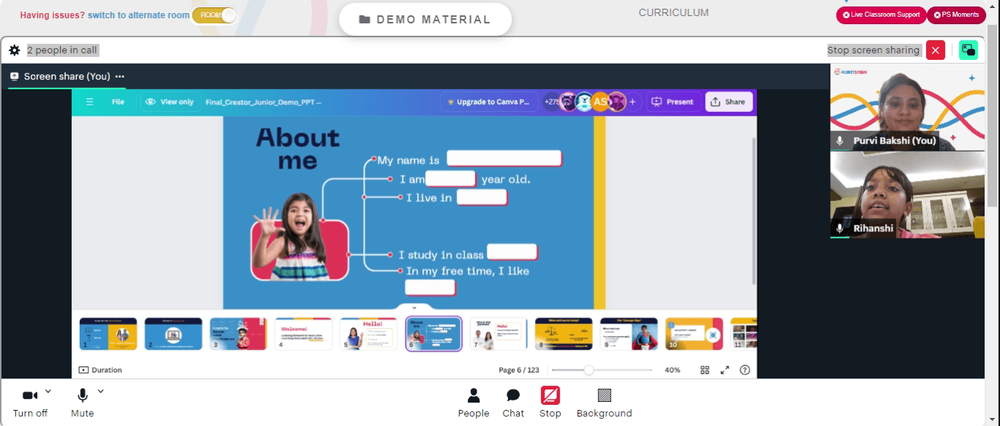This screenshot has height=426, width=1000.
Task: Collapse the page thumbnails chevron
Action: click(x=413, y=307)
